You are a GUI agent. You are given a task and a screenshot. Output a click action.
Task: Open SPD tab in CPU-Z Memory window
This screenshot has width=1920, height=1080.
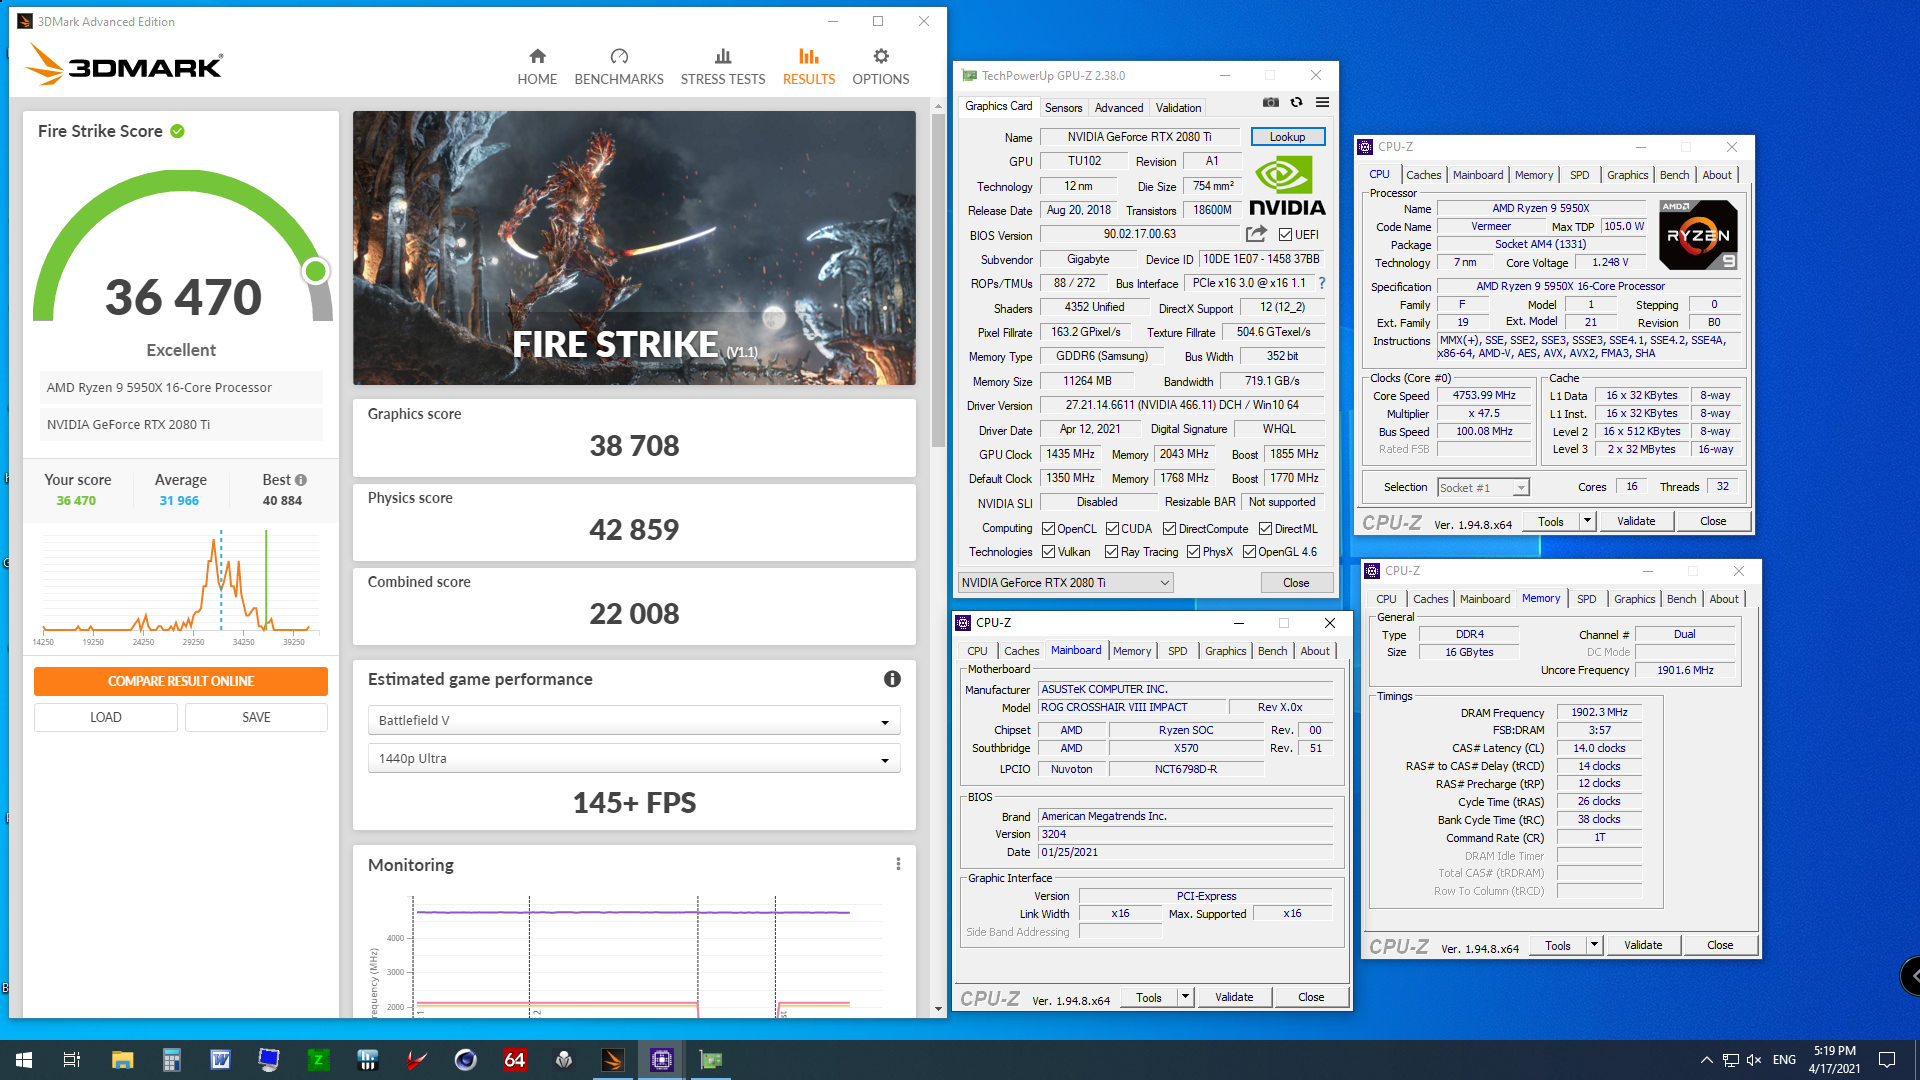click(x=1586, y=599)
